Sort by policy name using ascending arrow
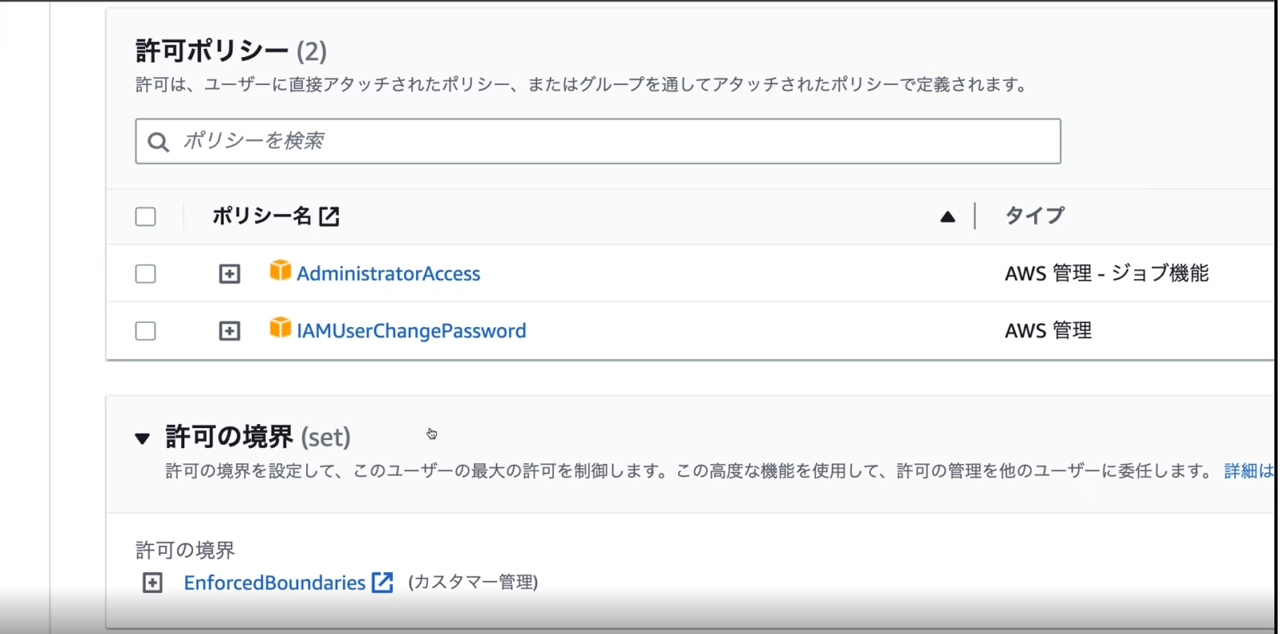The height and width of the screenshot is (634, 1280). (948, 217)
